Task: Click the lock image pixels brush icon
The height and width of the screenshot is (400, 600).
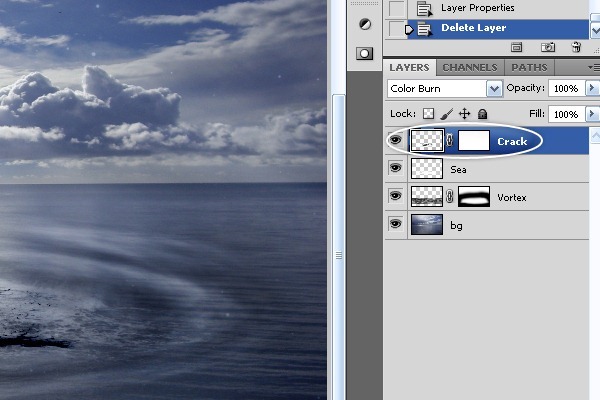Action: pos(447,115)
